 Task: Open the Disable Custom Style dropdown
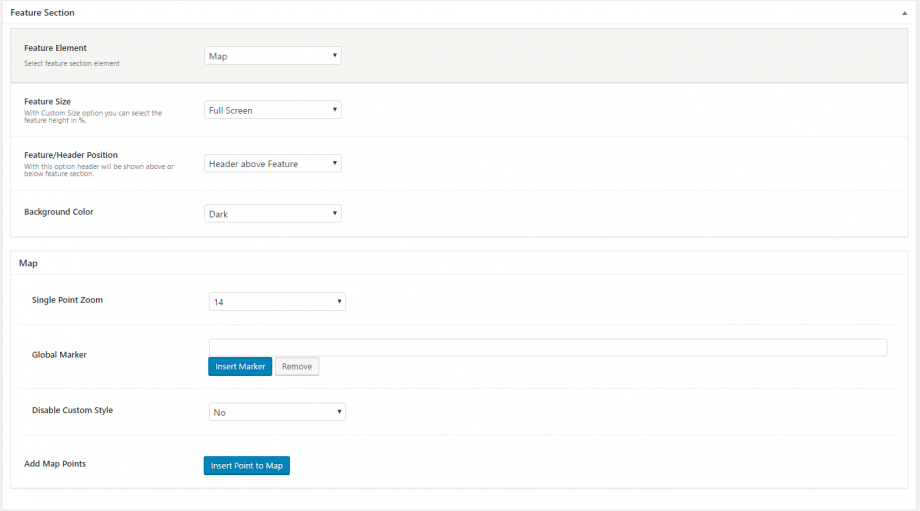(277, 412)
